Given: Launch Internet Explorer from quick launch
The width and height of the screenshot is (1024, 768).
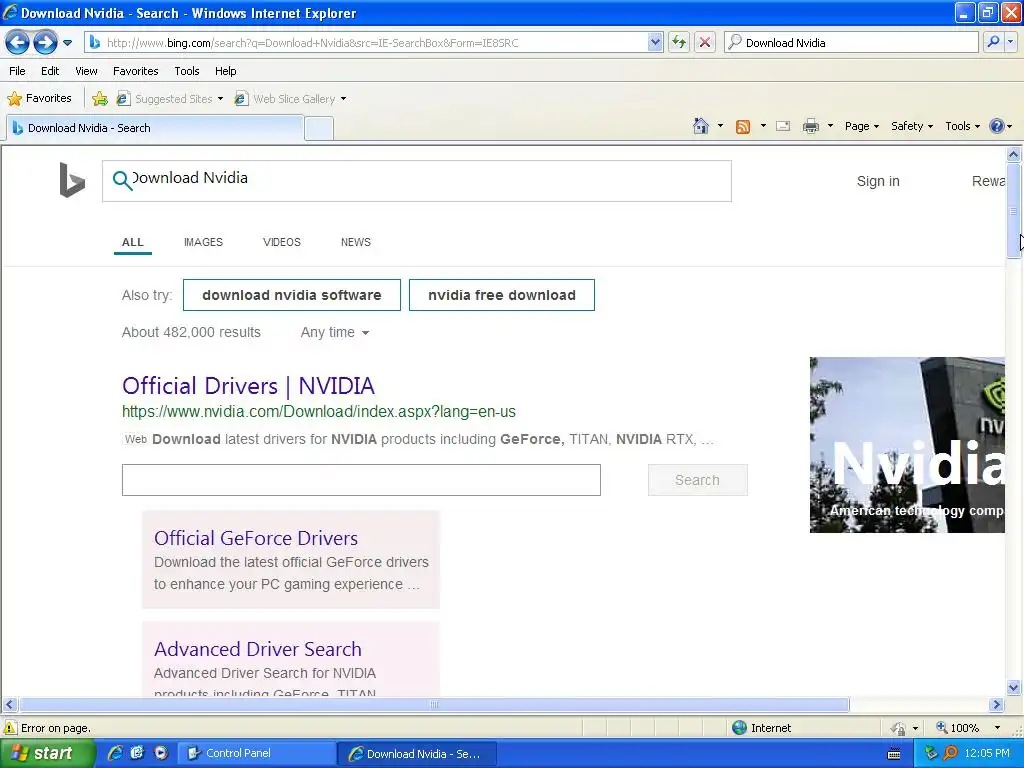Looking at the screenshot, I should [116, 753].
